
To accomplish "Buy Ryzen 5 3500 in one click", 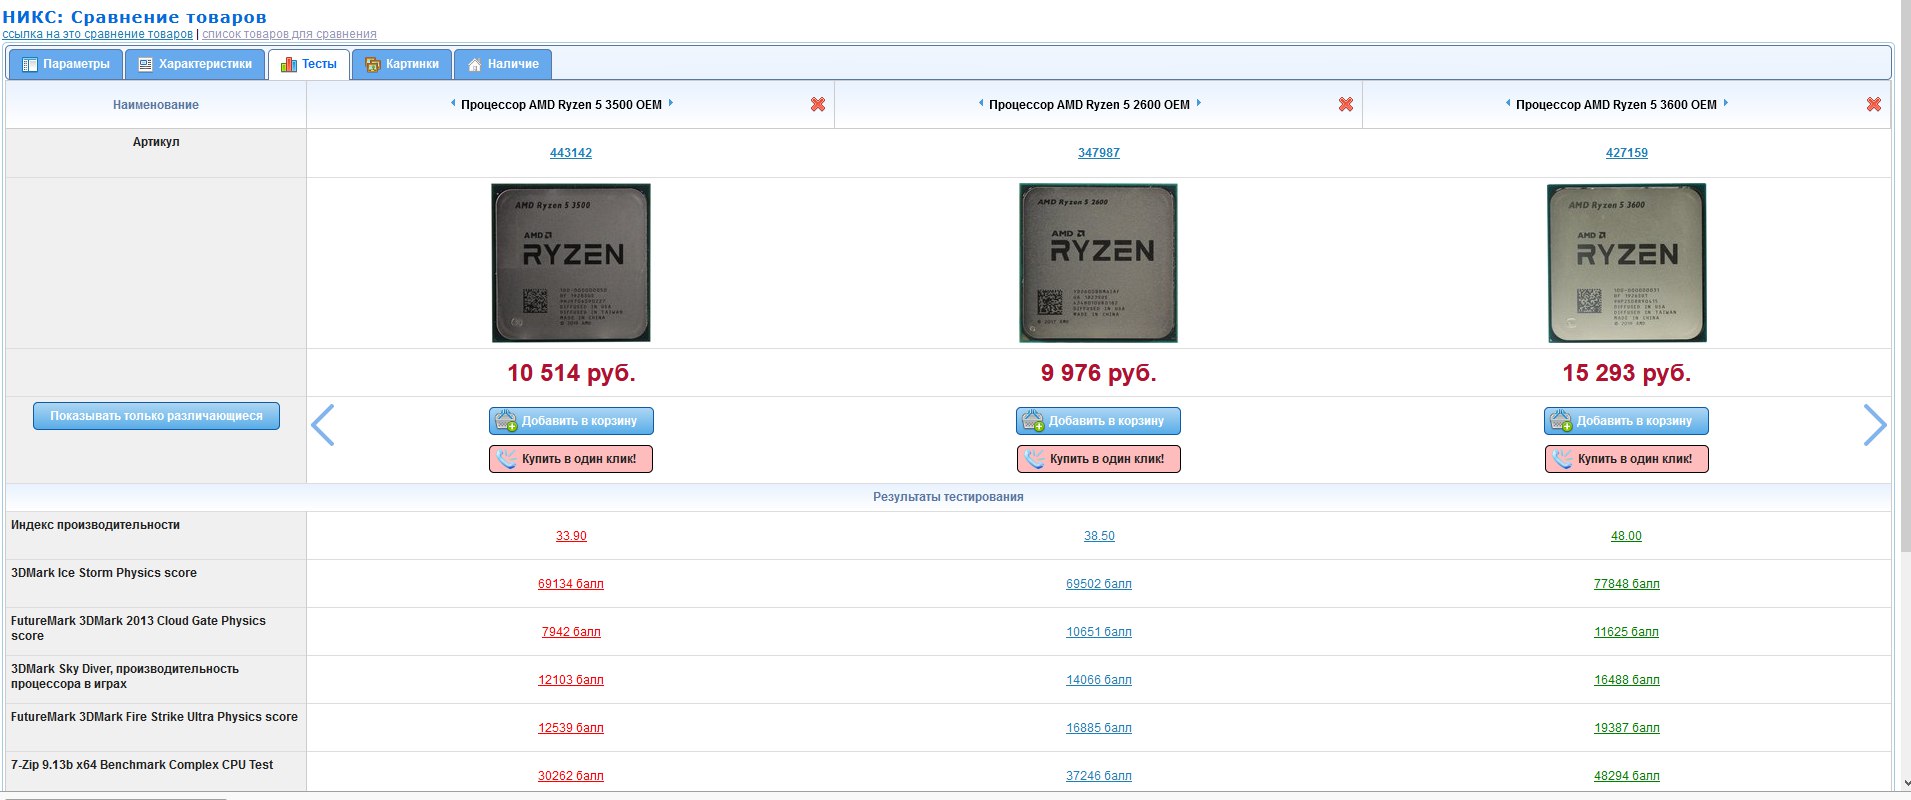I will [571, 459].
